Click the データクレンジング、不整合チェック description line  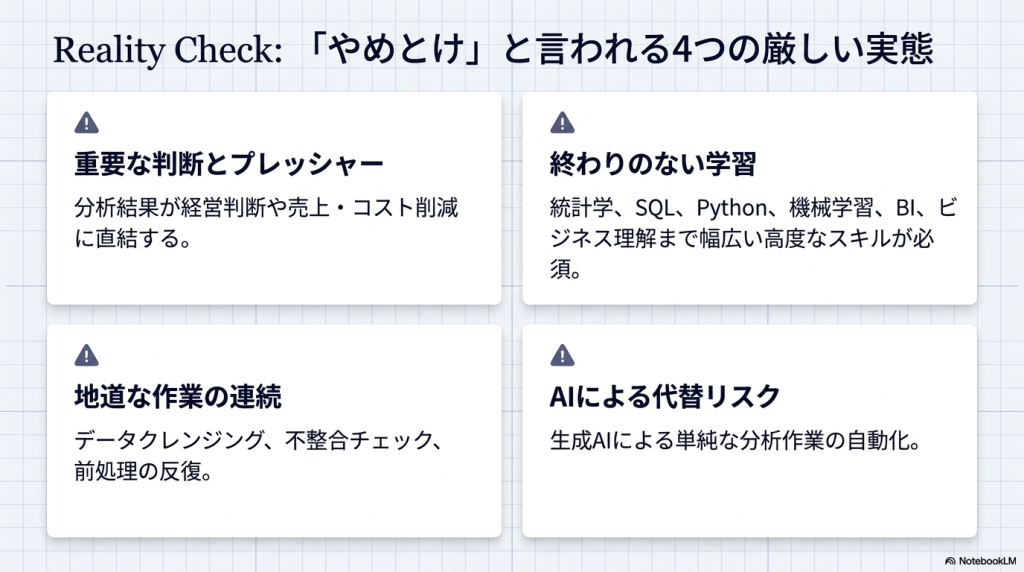click(x=258, y=441)
